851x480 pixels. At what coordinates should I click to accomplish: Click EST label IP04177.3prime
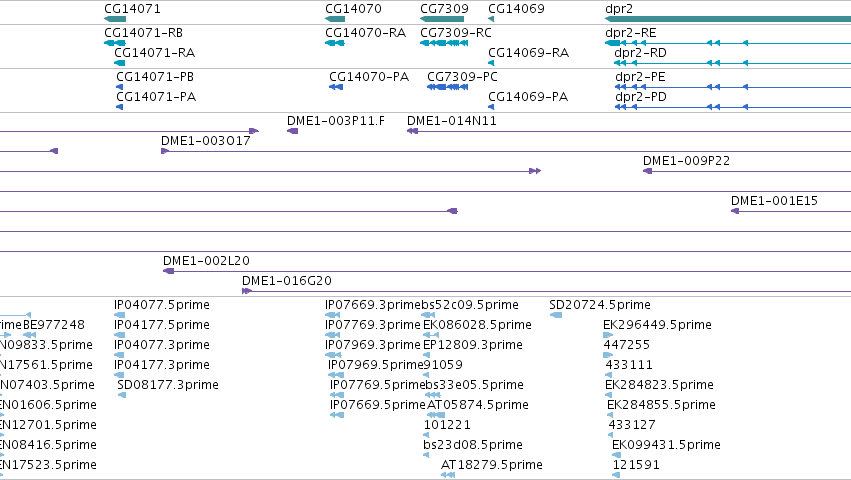pyautogui.click(x=162, y=365)
